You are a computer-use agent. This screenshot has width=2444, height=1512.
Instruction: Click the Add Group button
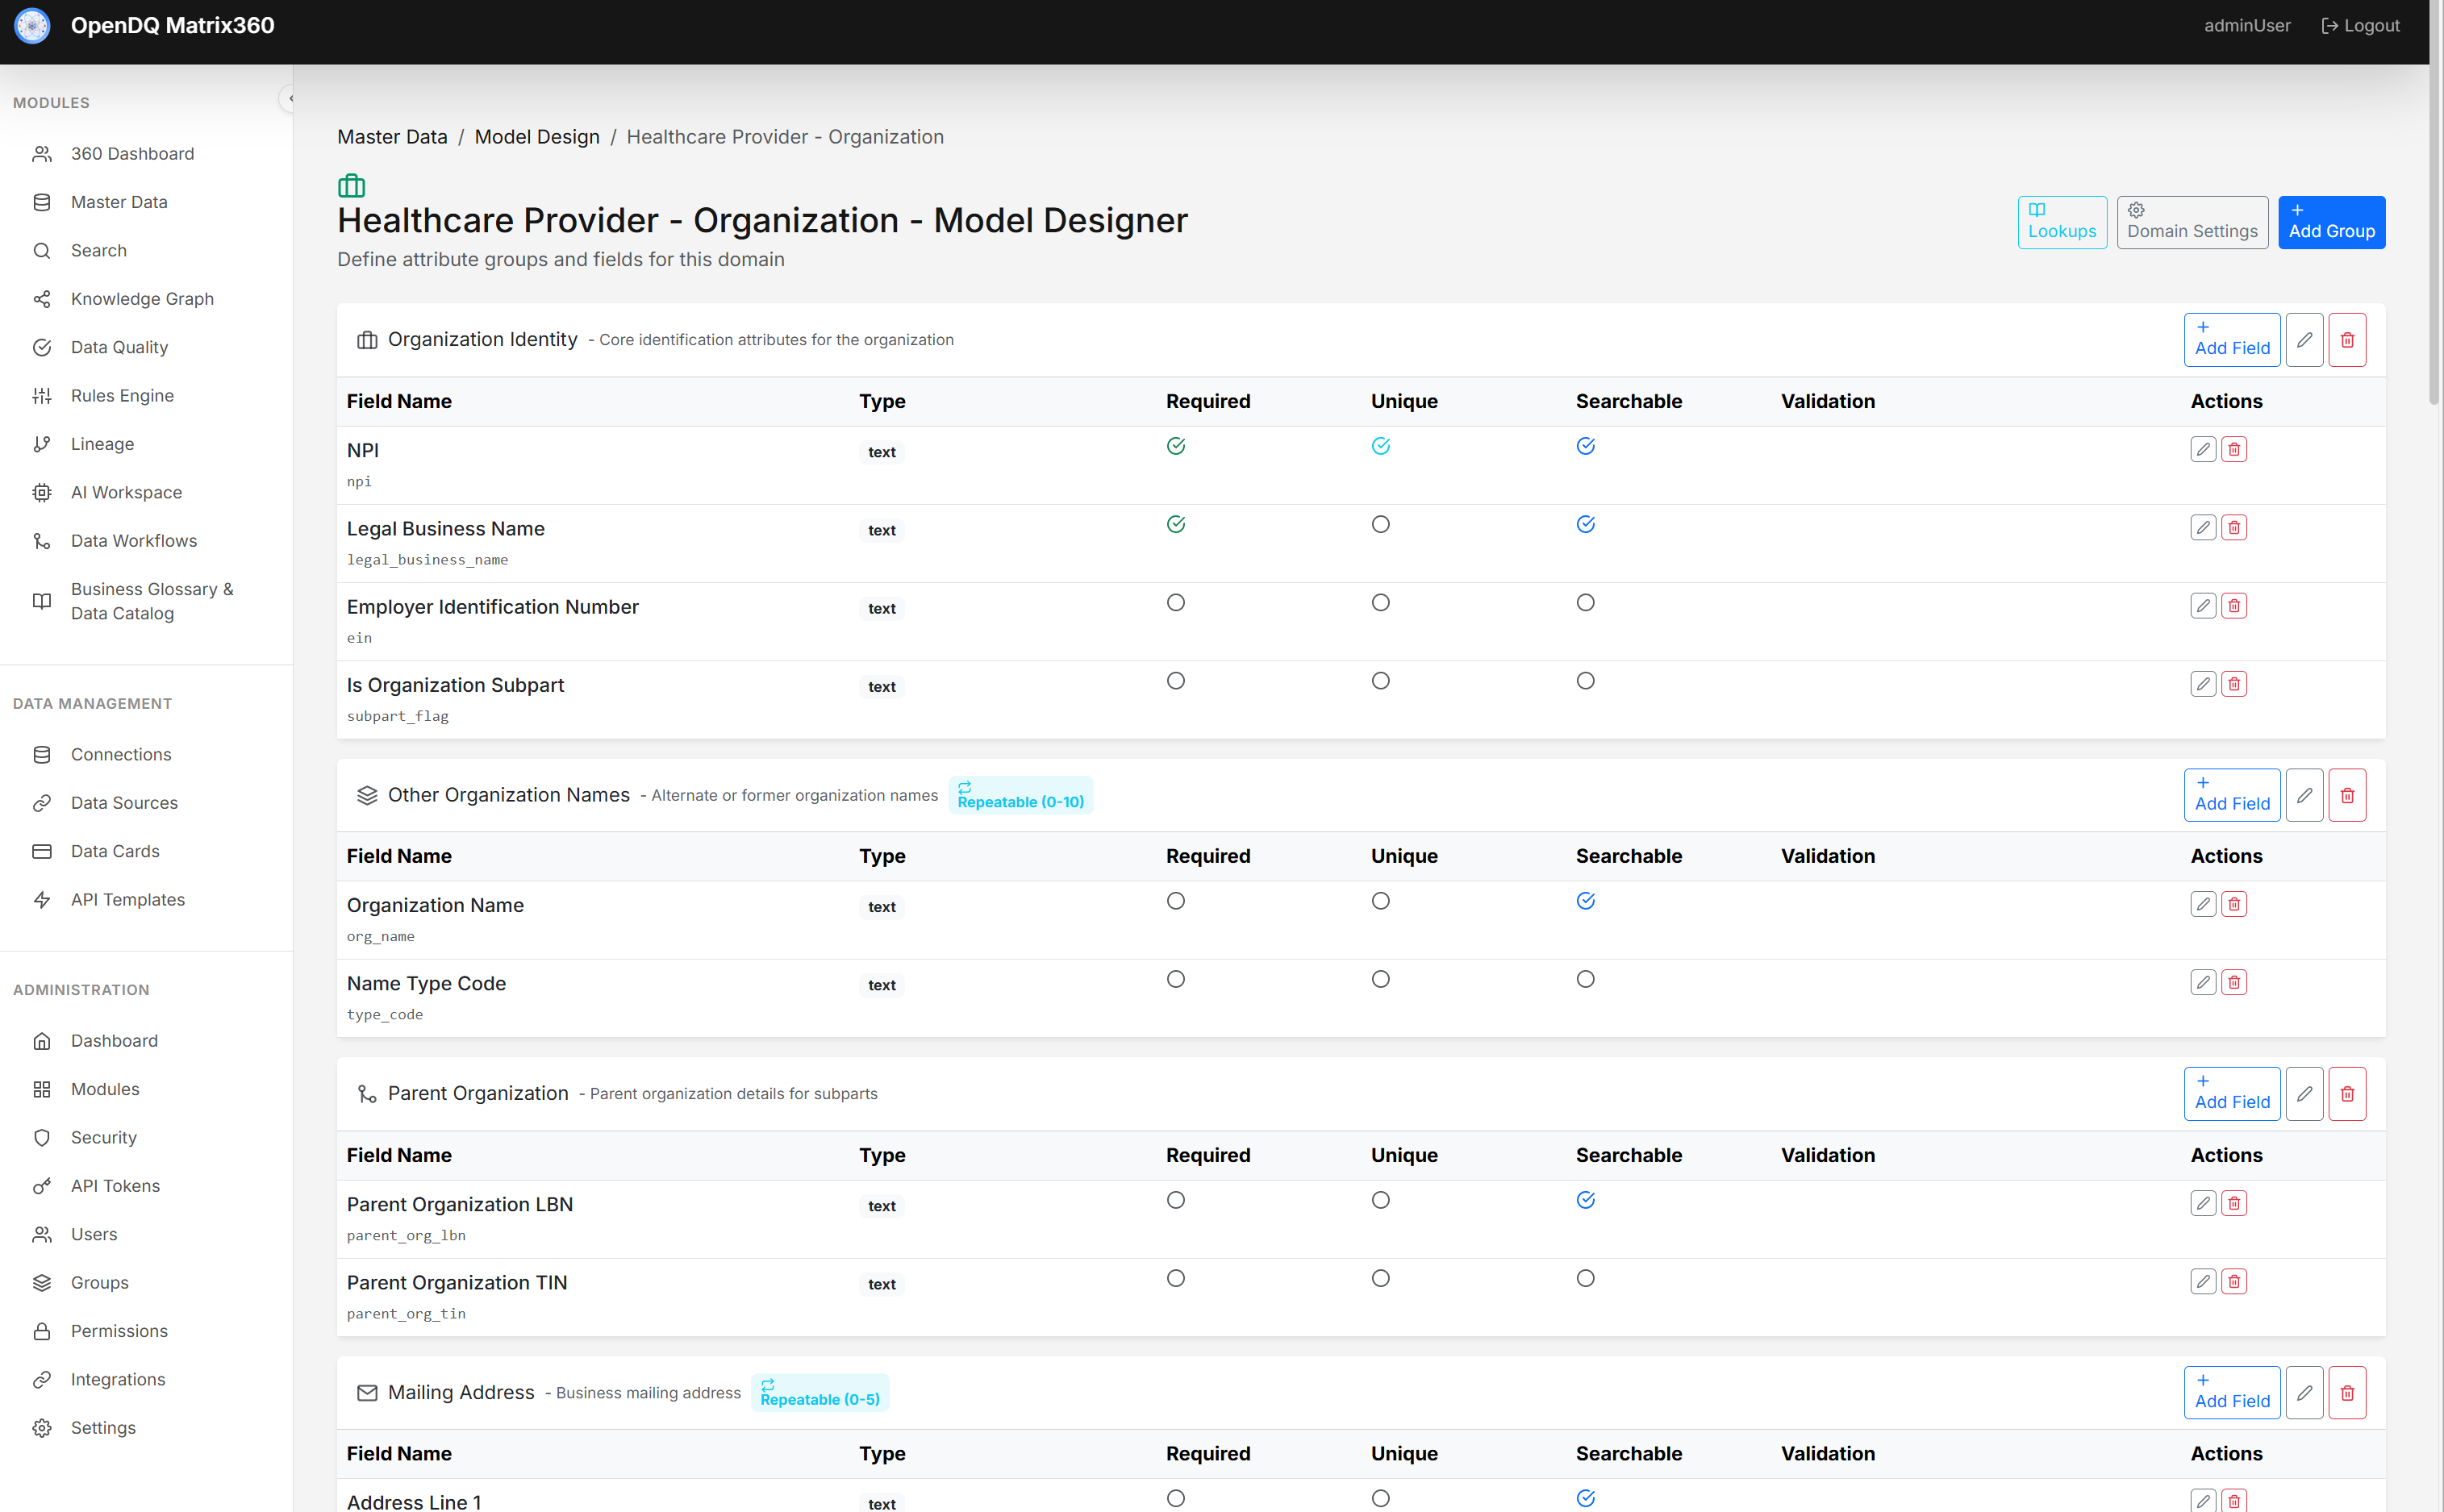[x=2331, y=222]
